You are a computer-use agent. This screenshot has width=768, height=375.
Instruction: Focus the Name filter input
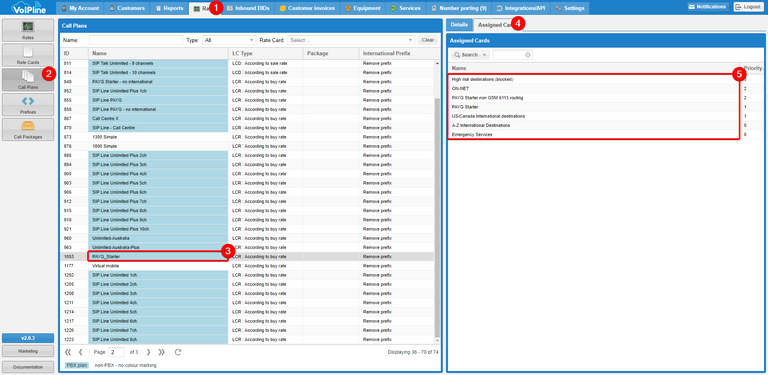[136, 40]
